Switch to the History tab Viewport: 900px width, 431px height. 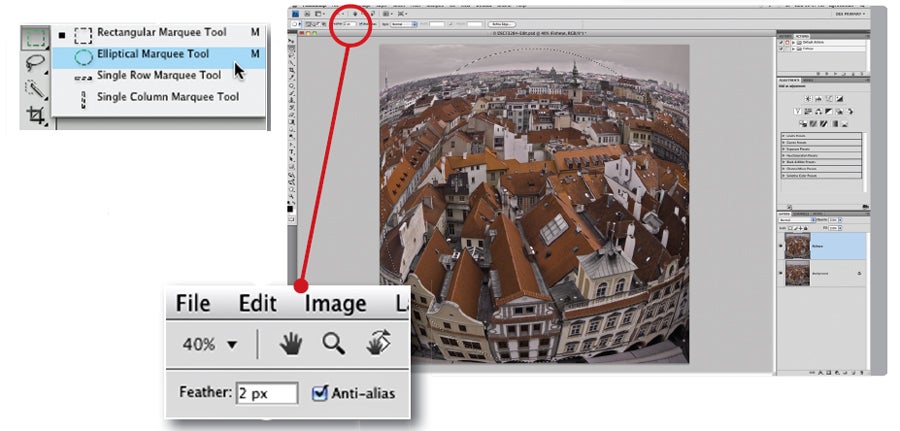coord(786,36)
